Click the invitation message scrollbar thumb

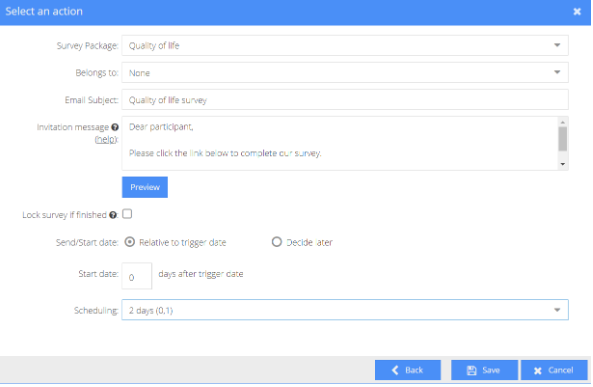(563, 139)
